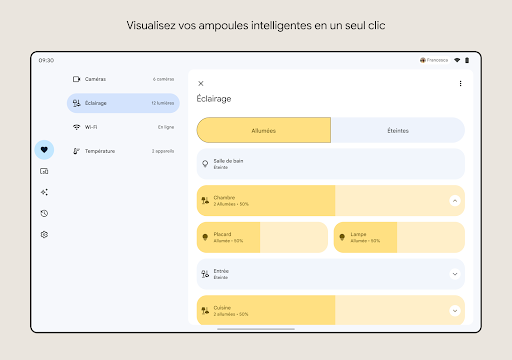Viewport: 512px width, 360px height.
Task: Click the Caméras camera icon
Action: 76,79
